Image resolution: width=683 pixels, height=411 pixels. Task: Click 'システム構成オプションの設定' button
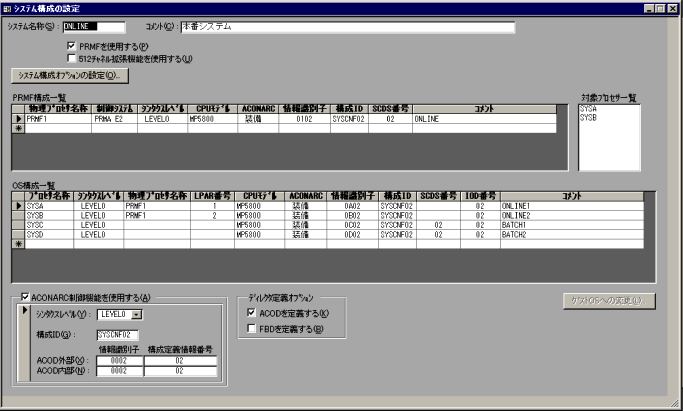point(67,75)
